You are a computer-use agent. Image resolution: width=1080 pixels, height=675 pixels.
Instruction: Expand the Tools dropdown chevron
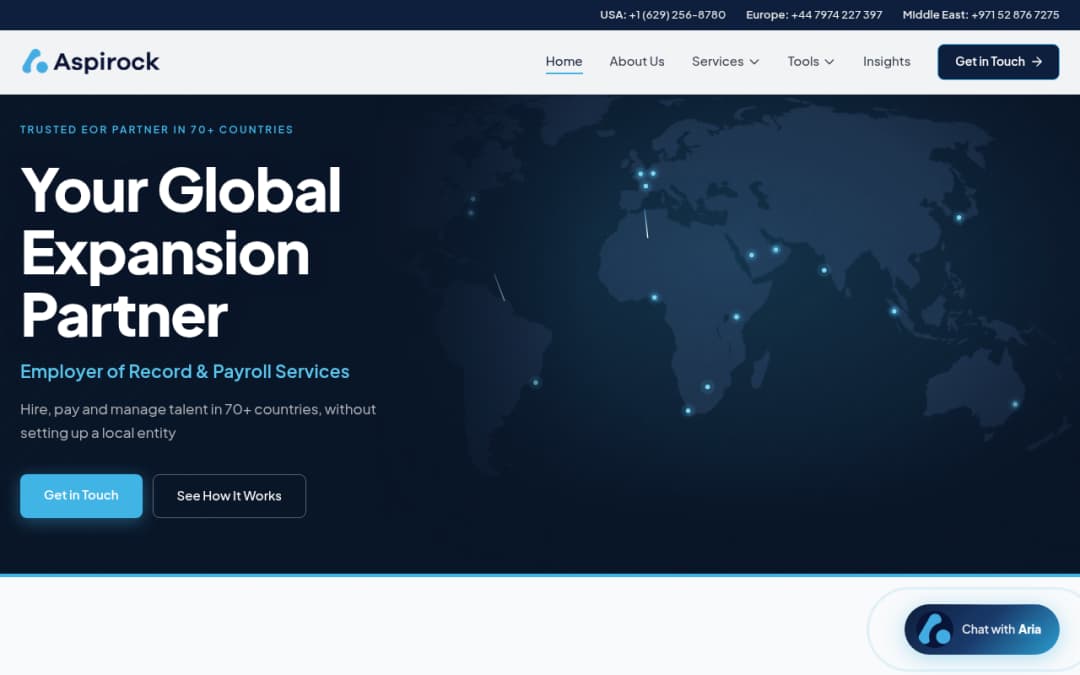[829, 62]
